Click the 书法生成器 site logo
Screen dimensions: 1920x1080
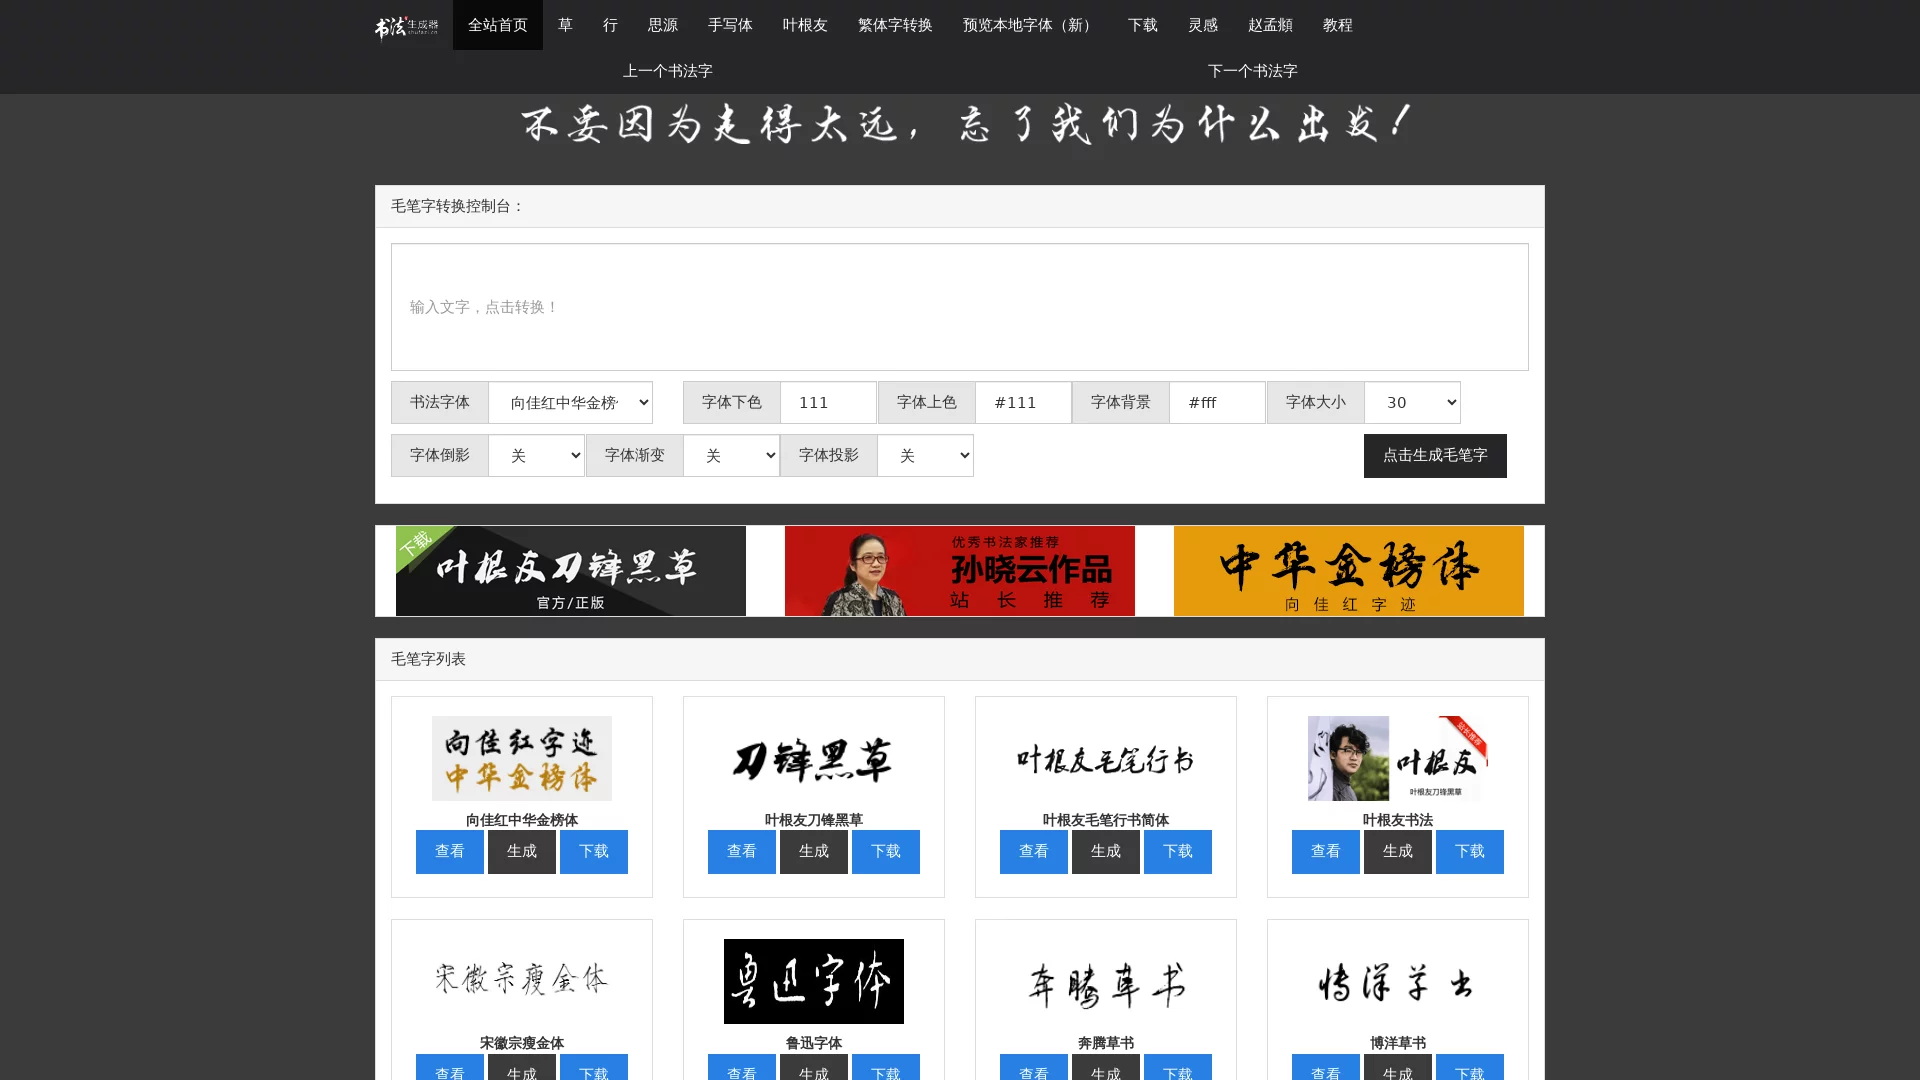pyautogui.click(x=404, y=25)
